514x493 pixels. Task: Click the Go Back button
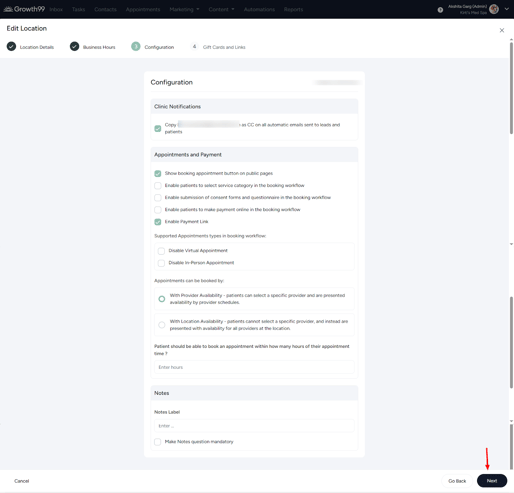coord(457,481)
